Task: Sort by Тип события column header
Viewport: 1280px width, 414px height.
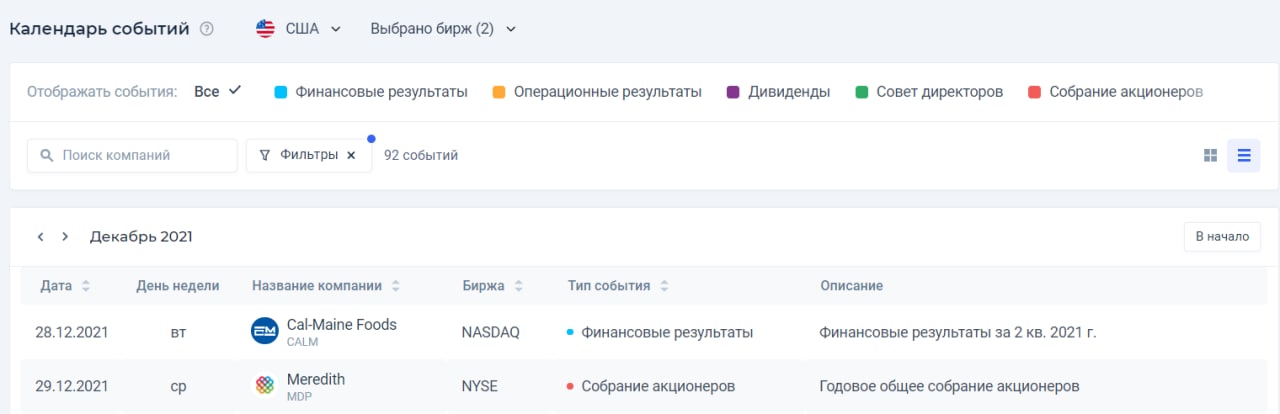Action: [617, 286]
